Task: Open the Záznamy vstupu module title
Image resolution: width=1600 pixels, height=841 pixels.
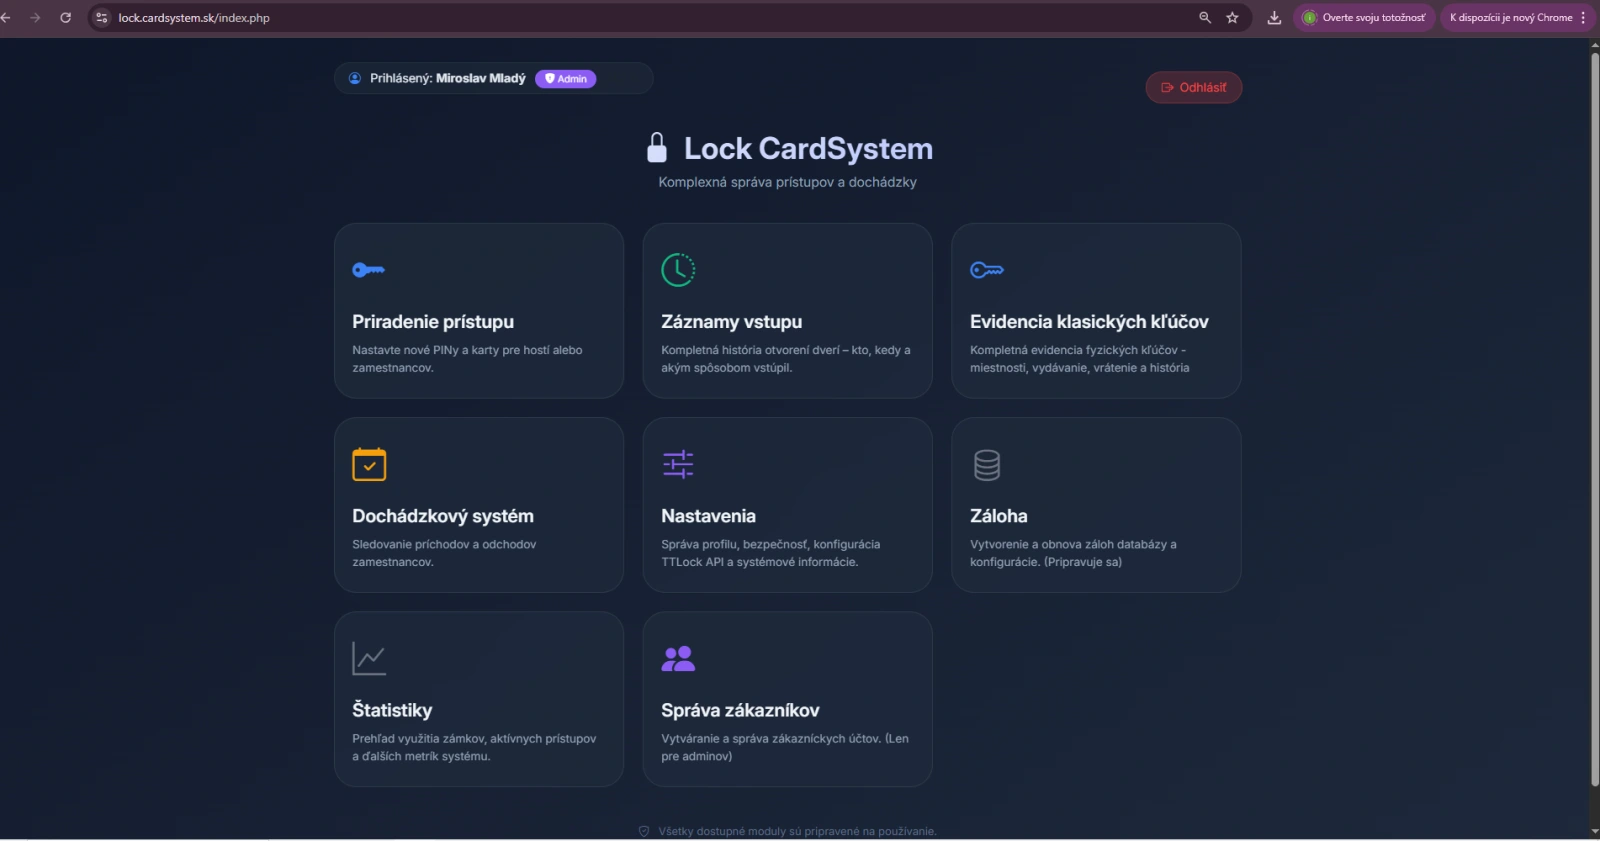Action: [731, 322]
